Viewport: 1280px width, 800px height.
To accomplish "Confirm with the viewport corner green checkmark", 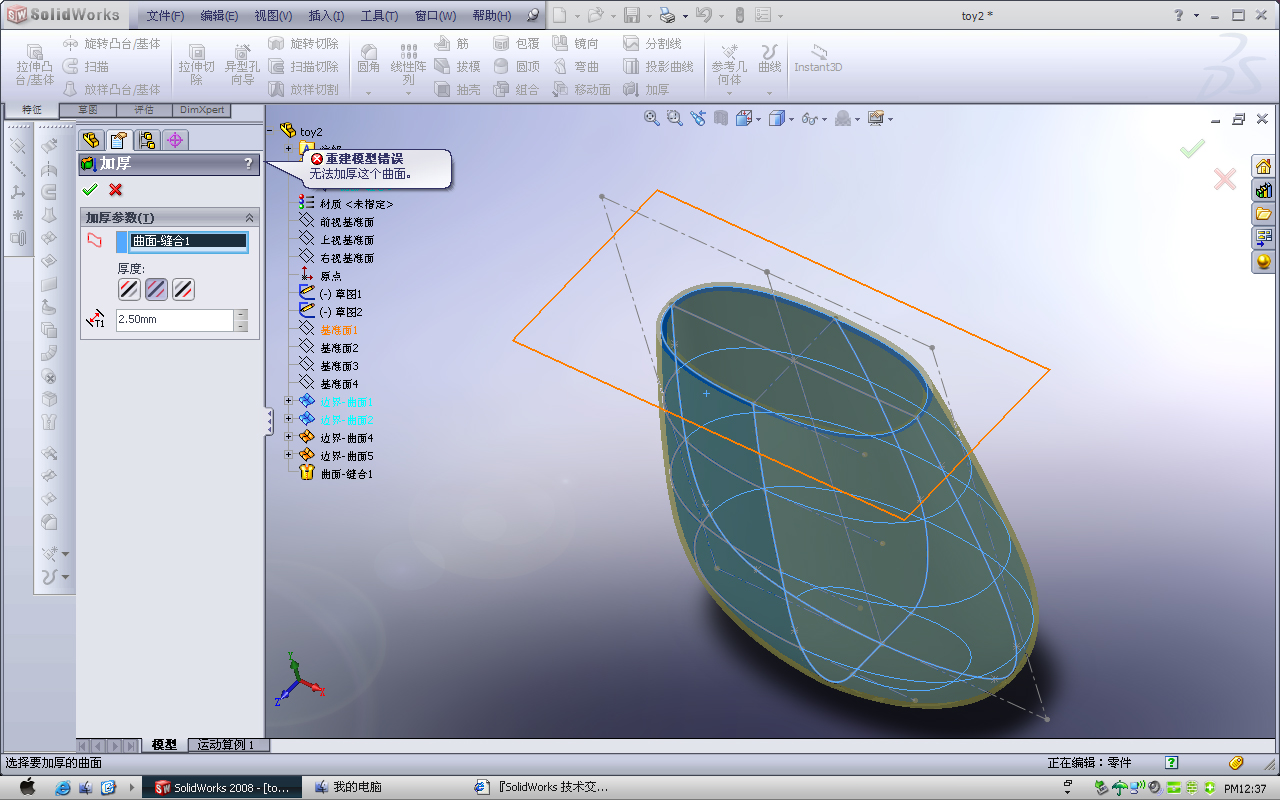I will (x=1192, y=150).
